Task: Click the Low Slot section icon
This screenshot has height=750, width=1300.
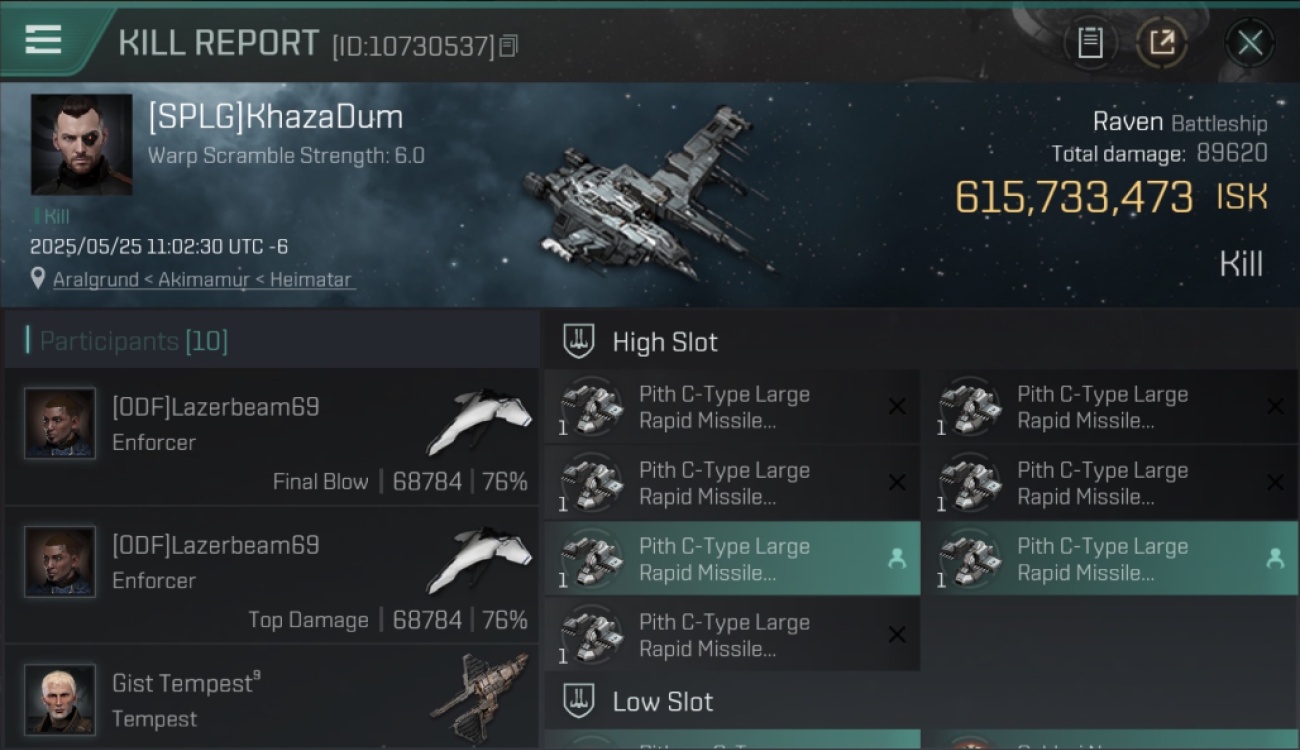Action: (579, 701)
